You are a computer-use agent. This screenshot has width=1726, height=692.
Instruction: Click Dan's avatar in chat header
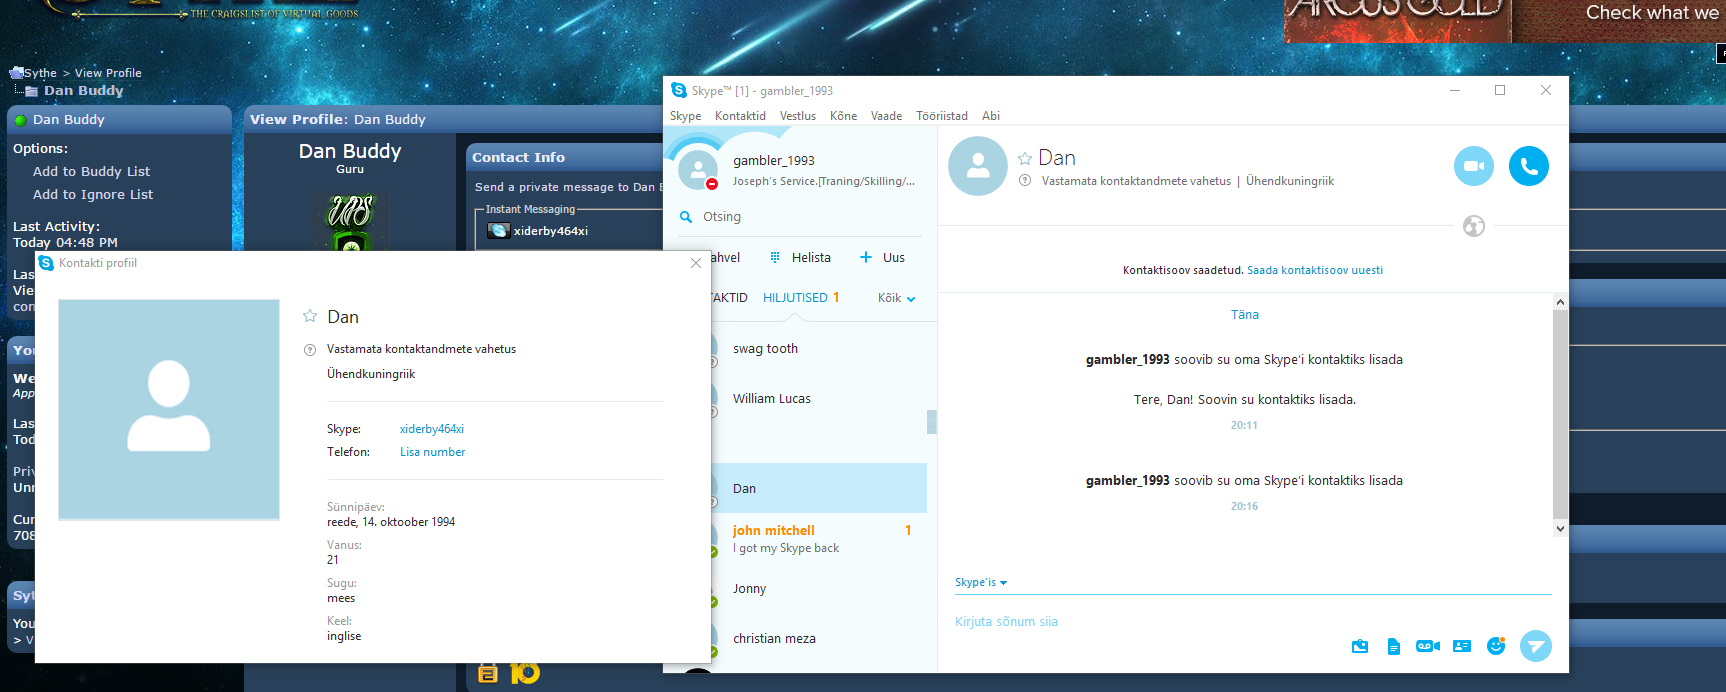[978, 166]
